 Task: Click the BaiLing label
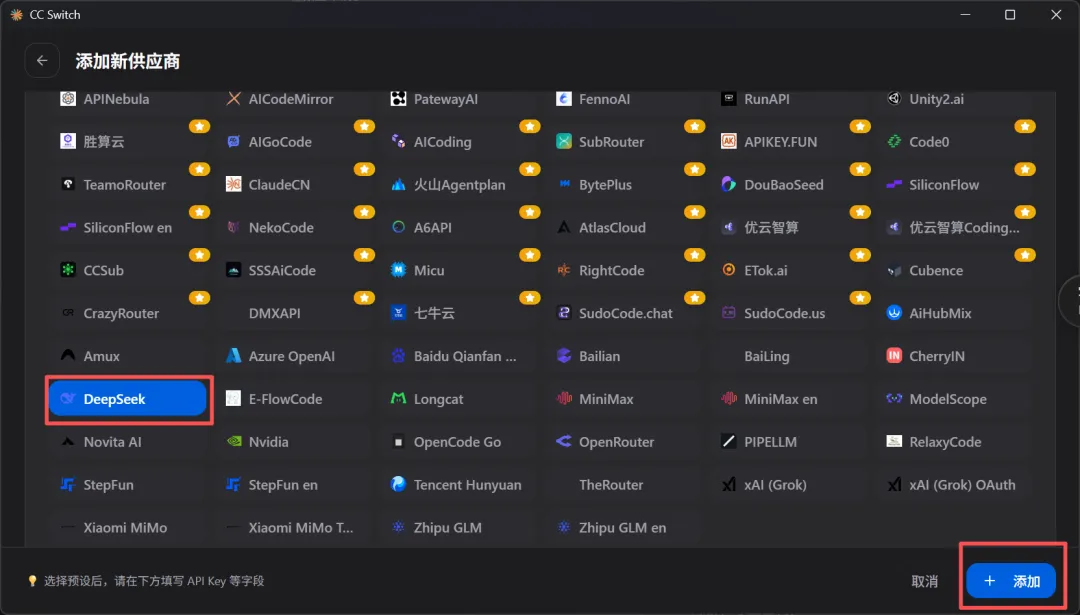(x=767, y=356)
